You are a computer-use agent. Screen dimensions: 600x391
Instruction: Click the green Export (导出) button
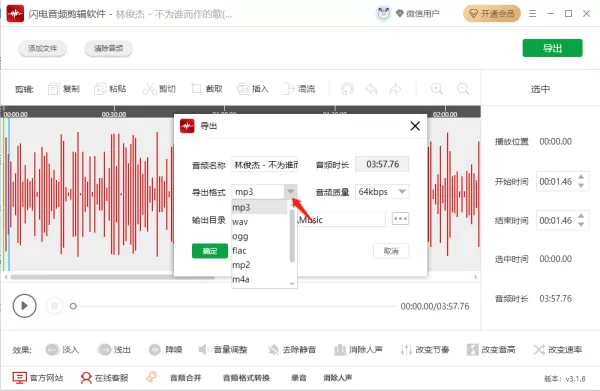tap(553, 48)
